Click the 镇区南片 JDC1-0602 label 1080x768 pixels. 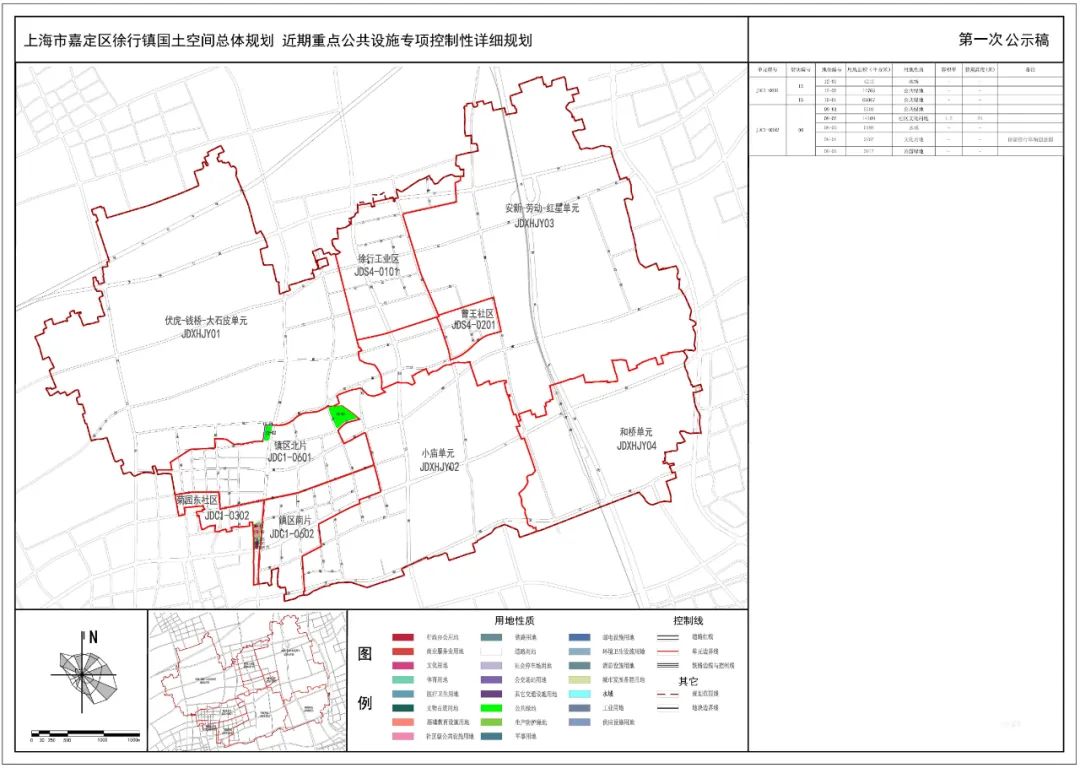click(x=291, y=528)
